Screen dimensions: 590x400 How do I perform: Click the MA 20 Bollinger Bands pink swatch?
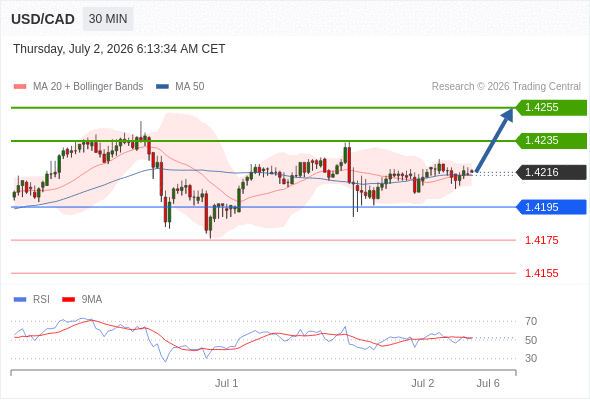(20, 87)
